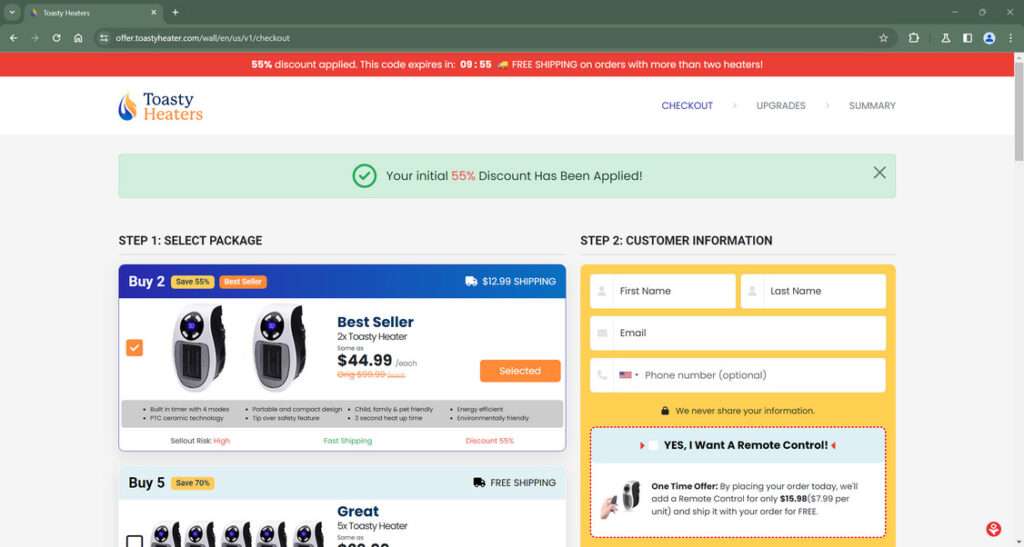This screenshot has height=547, width=1024.
Task: Open the phone country flag dropdown
Action: 629,375
